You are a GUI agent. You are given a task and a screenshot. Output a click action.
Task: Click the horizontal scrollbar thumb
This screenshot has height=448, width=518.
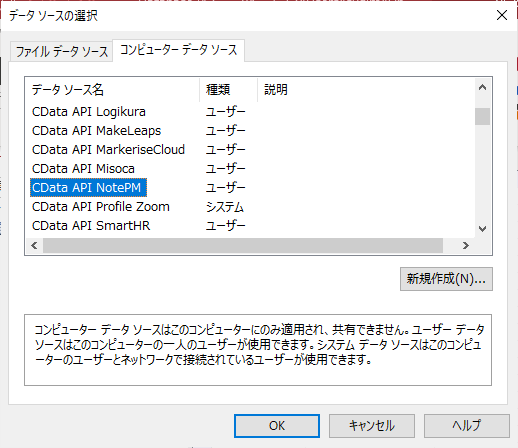(x=243, y=246)
